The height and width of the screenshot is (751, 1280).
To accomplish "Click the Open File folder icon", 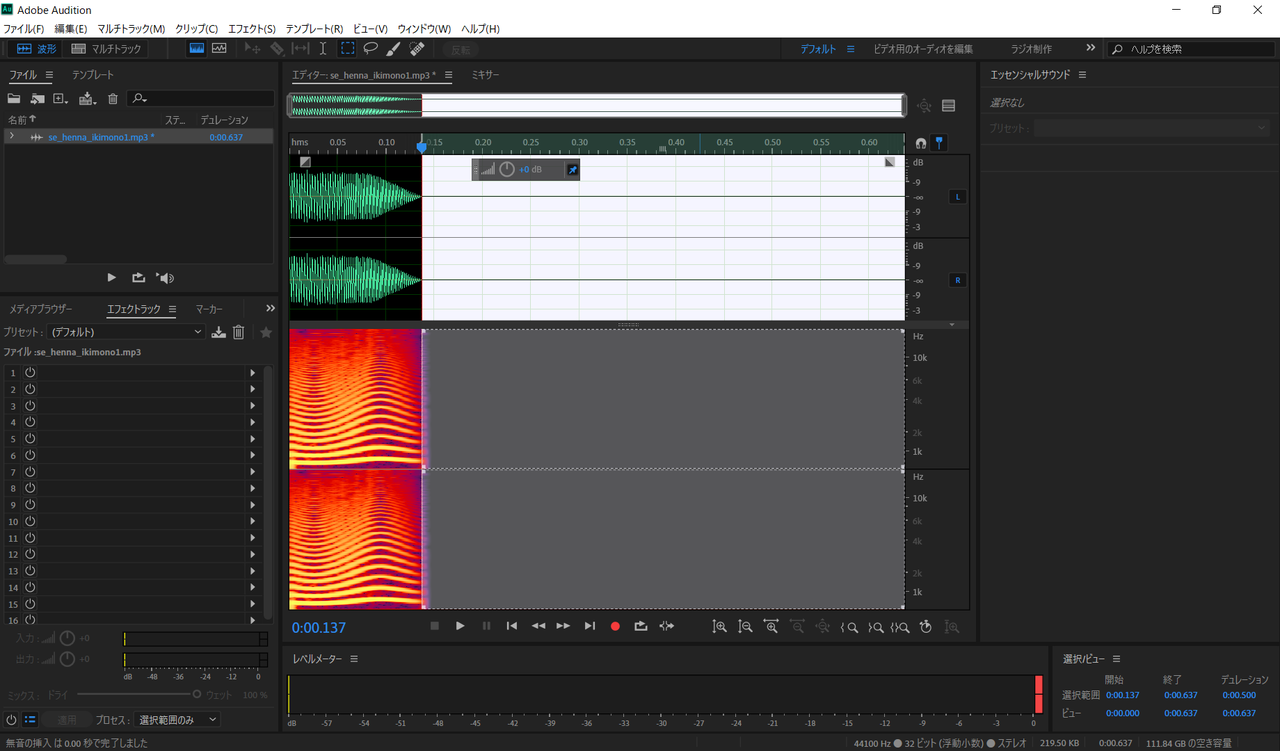I will tap(14, 98).
